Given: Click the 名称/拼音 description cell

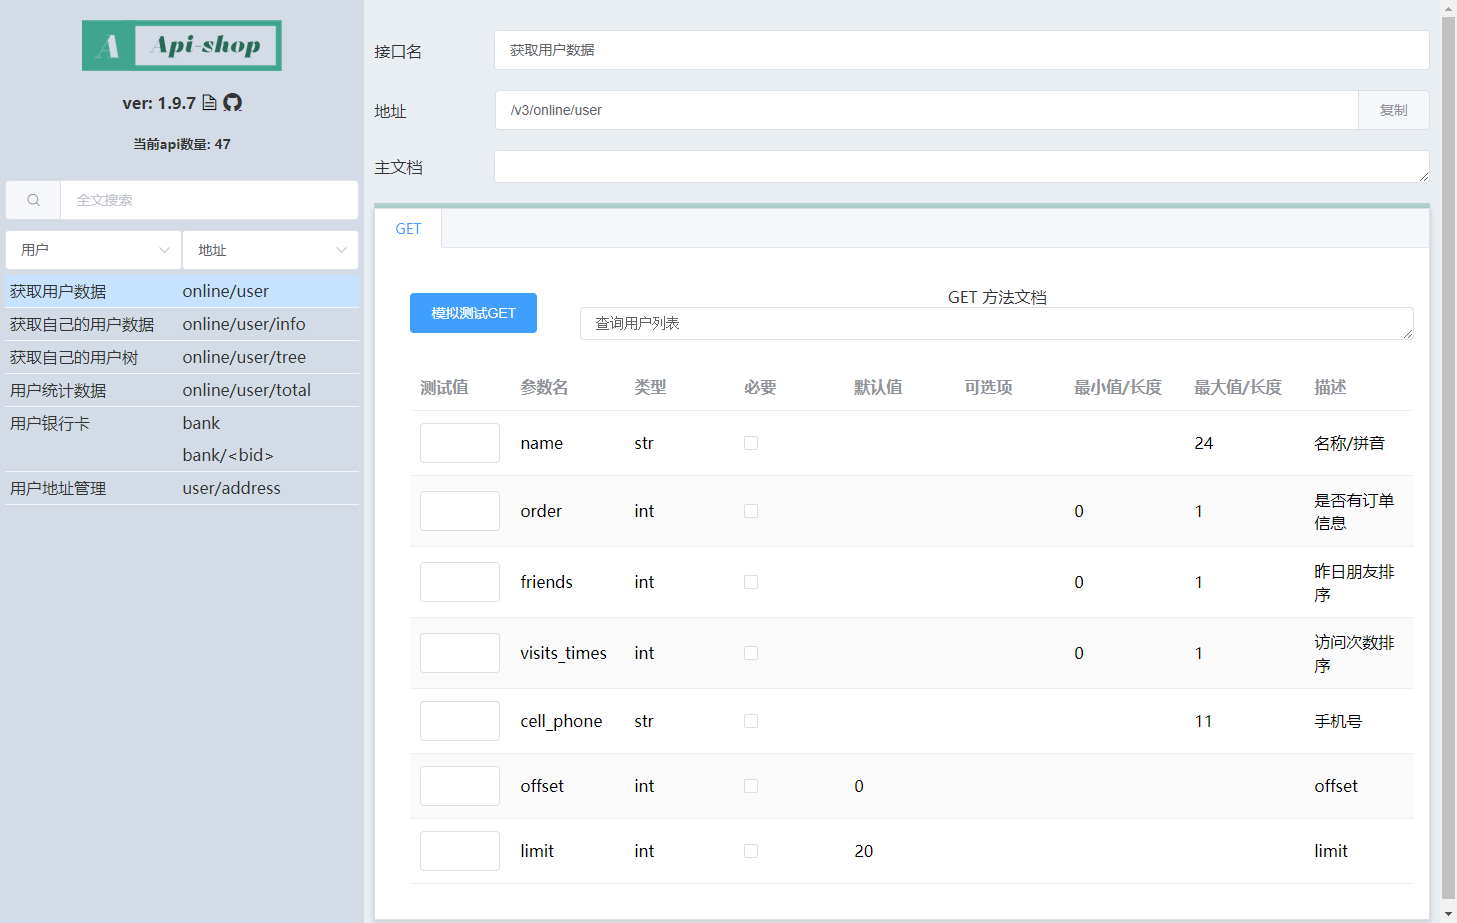Looking at the screenshot, I should [x=1349, y=443].
